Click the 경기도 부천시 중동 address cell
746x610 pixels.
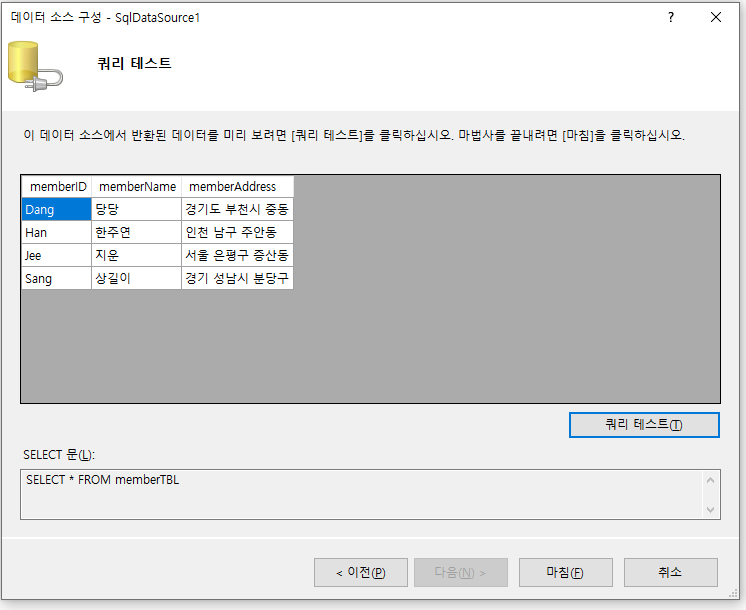(x=237, y=209)
